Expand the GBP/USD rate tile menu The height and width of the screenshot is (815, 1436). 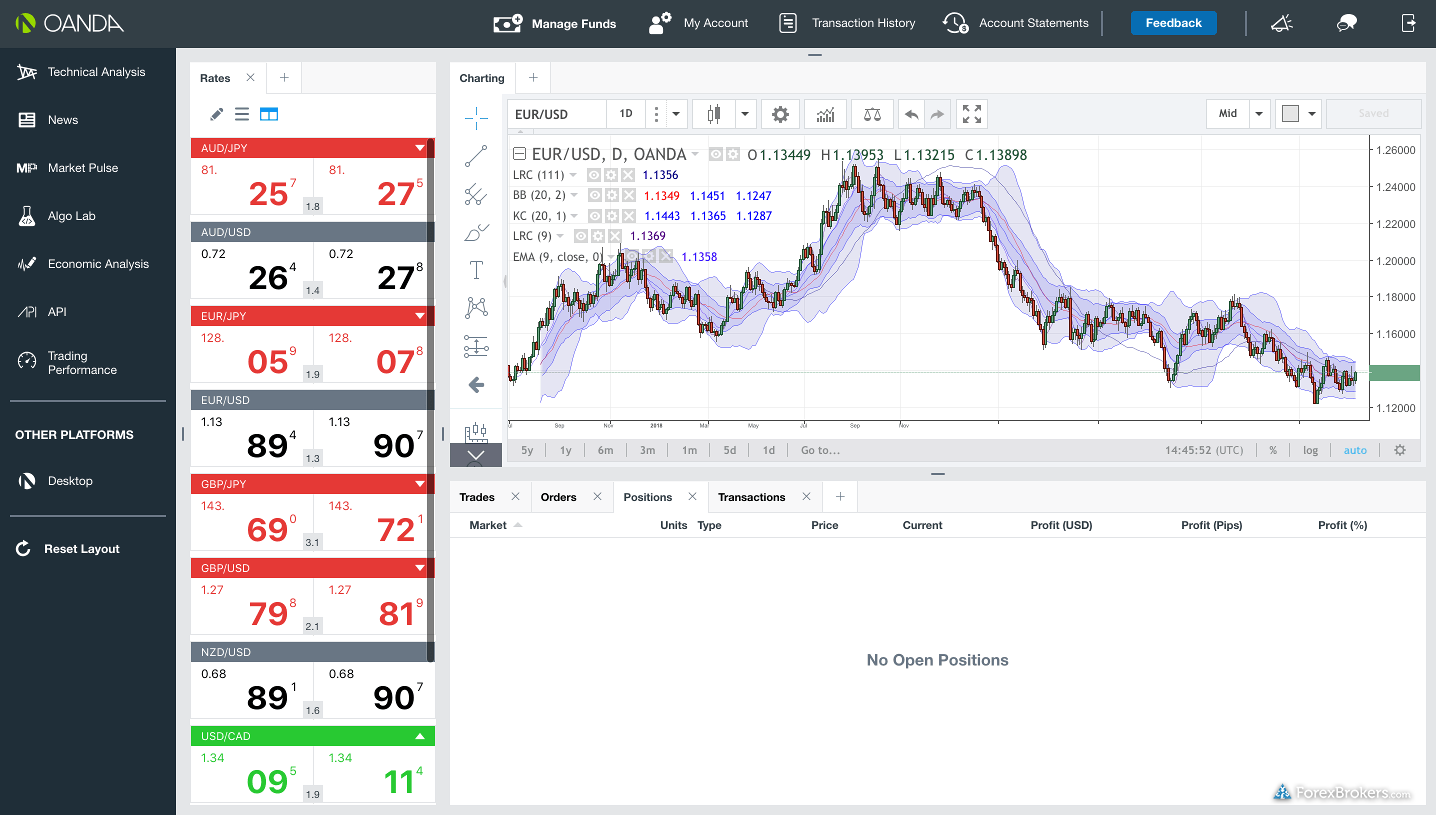point(420,568)
